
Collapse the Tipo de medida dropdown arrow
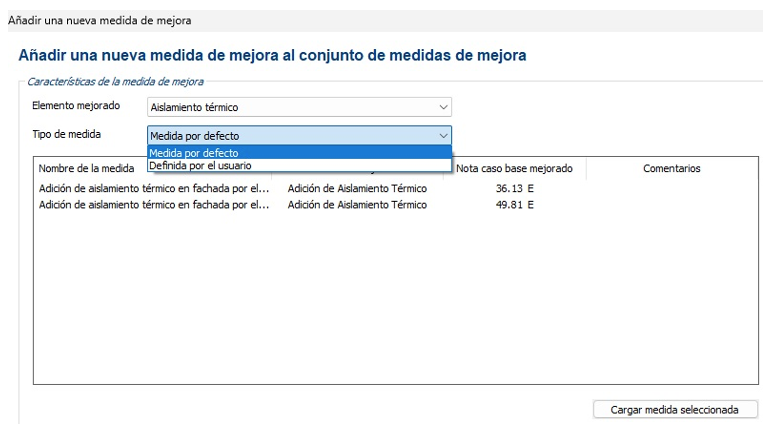coord(443,135)
